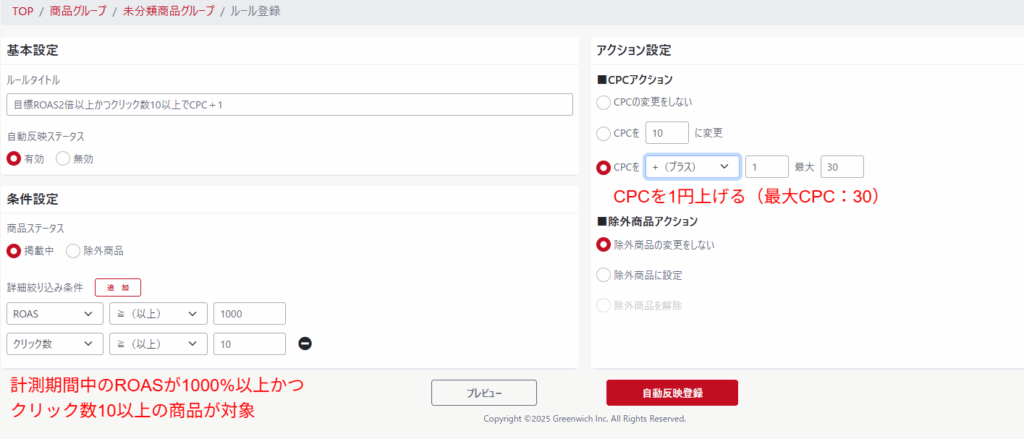Open the ROAS condition dropdown
This screenshot has width=1024, height=439.
[x=54, y=314]
